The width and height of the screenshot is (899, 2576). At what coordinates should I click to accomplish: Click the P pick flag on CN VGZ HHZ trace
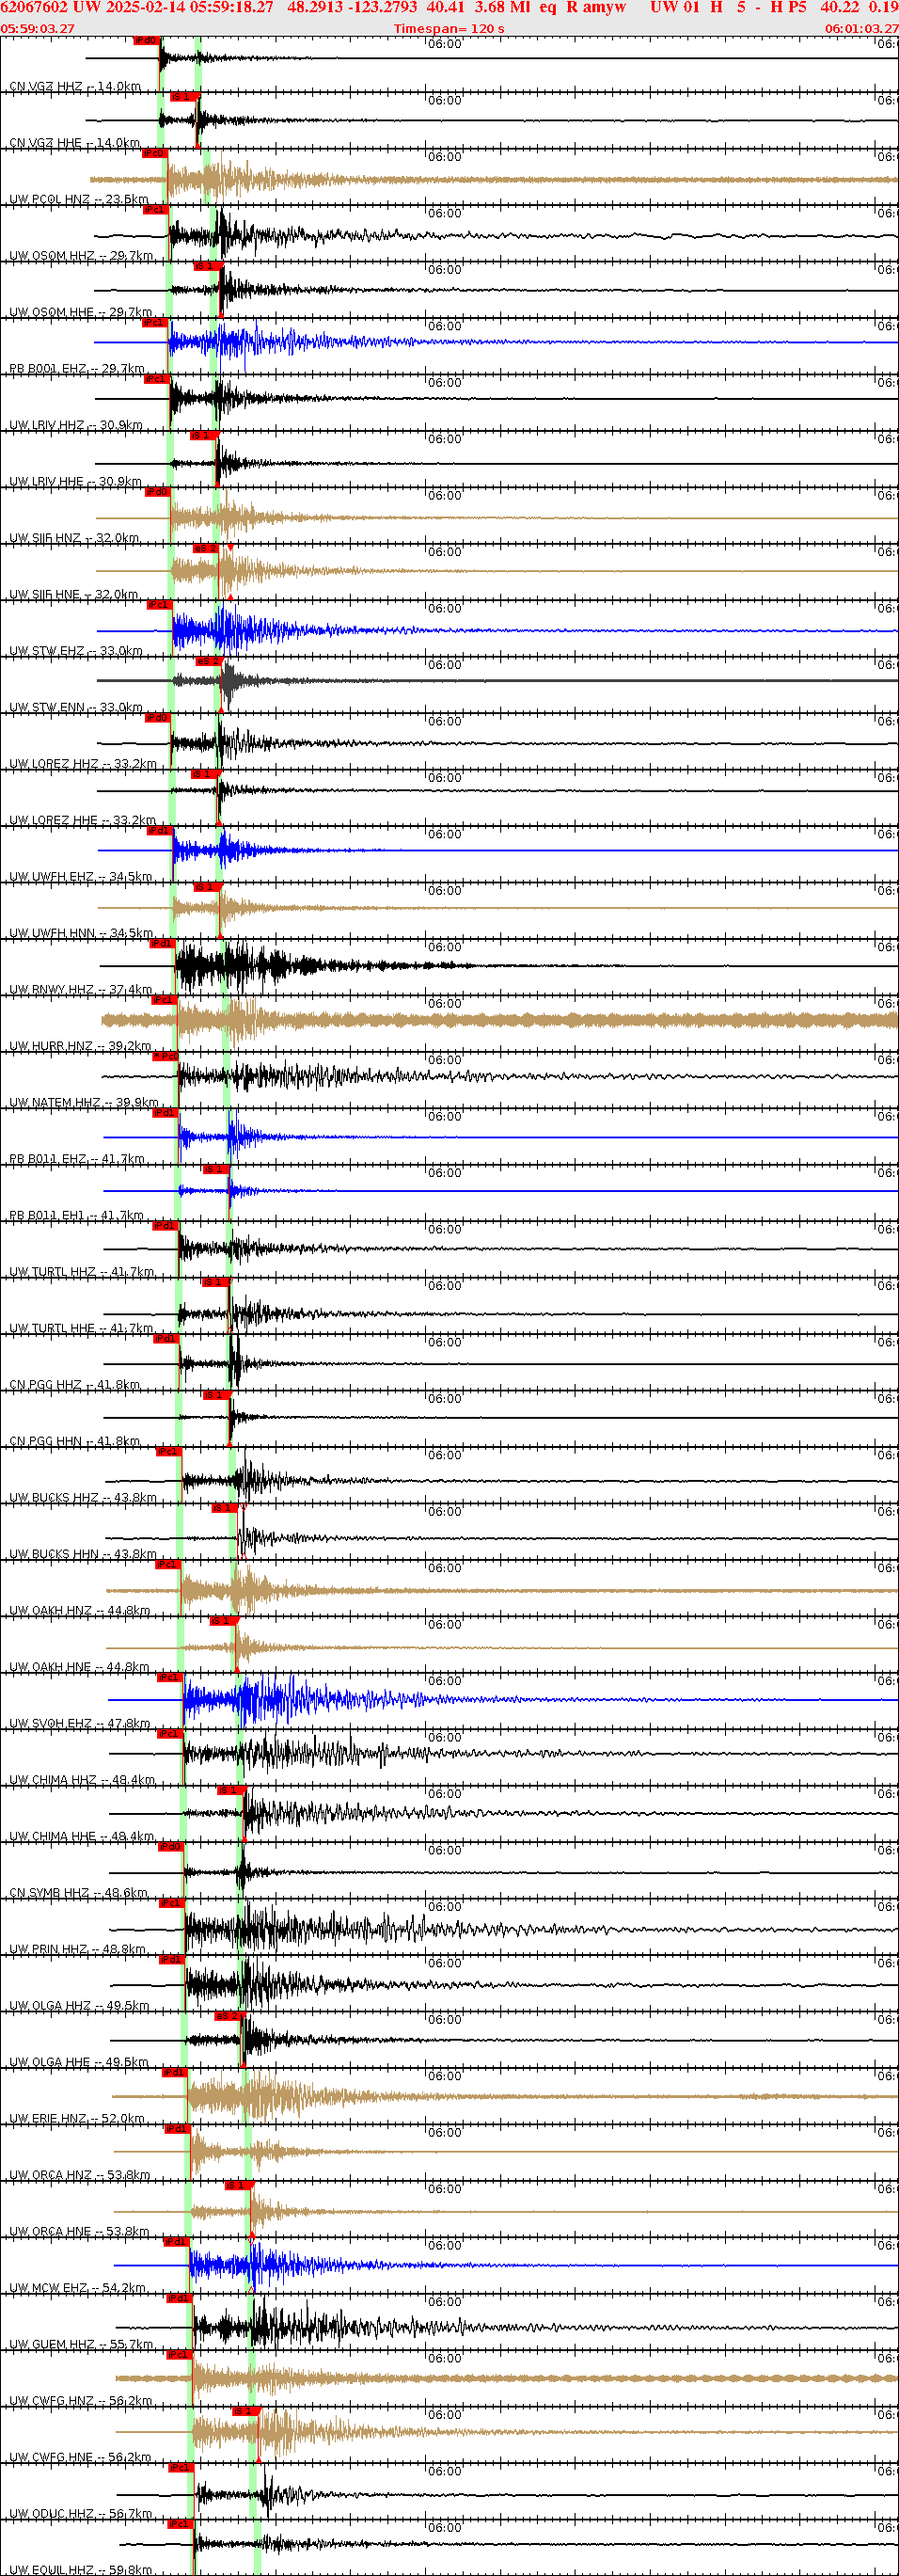pos(146,41)
